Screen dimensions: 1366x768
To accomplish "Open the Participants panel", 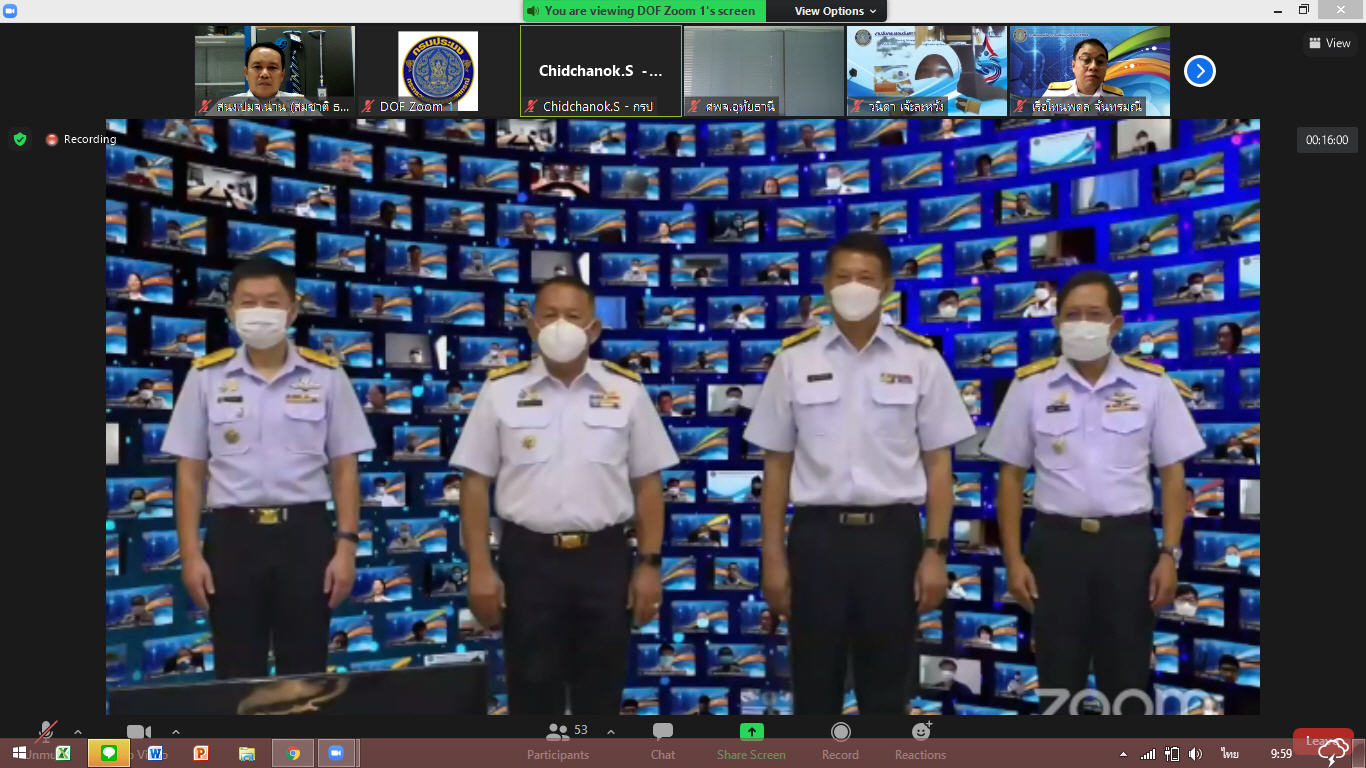I will coord(558,733).
